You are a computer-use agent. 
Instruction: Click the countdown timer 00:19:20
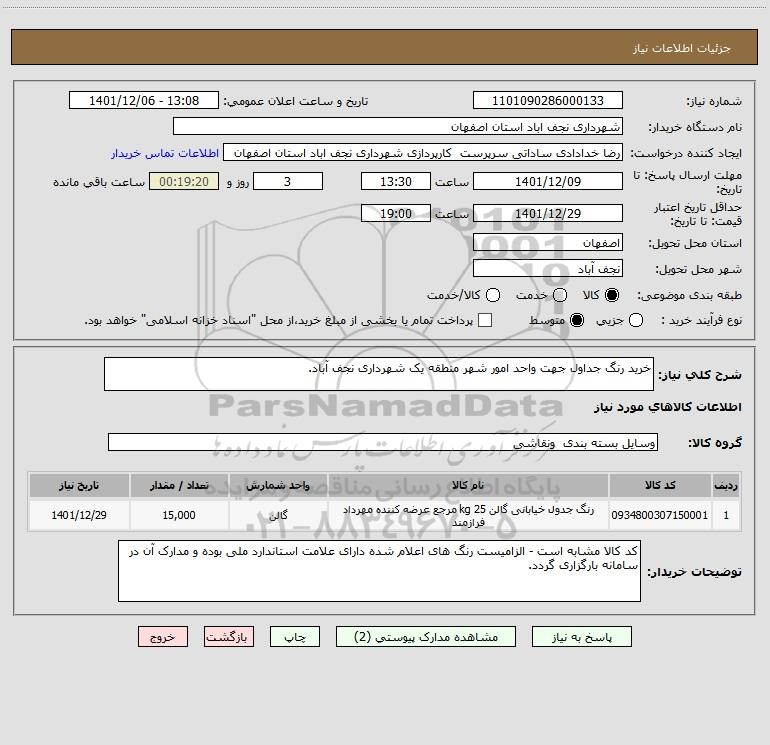click(x=184, y=182)
